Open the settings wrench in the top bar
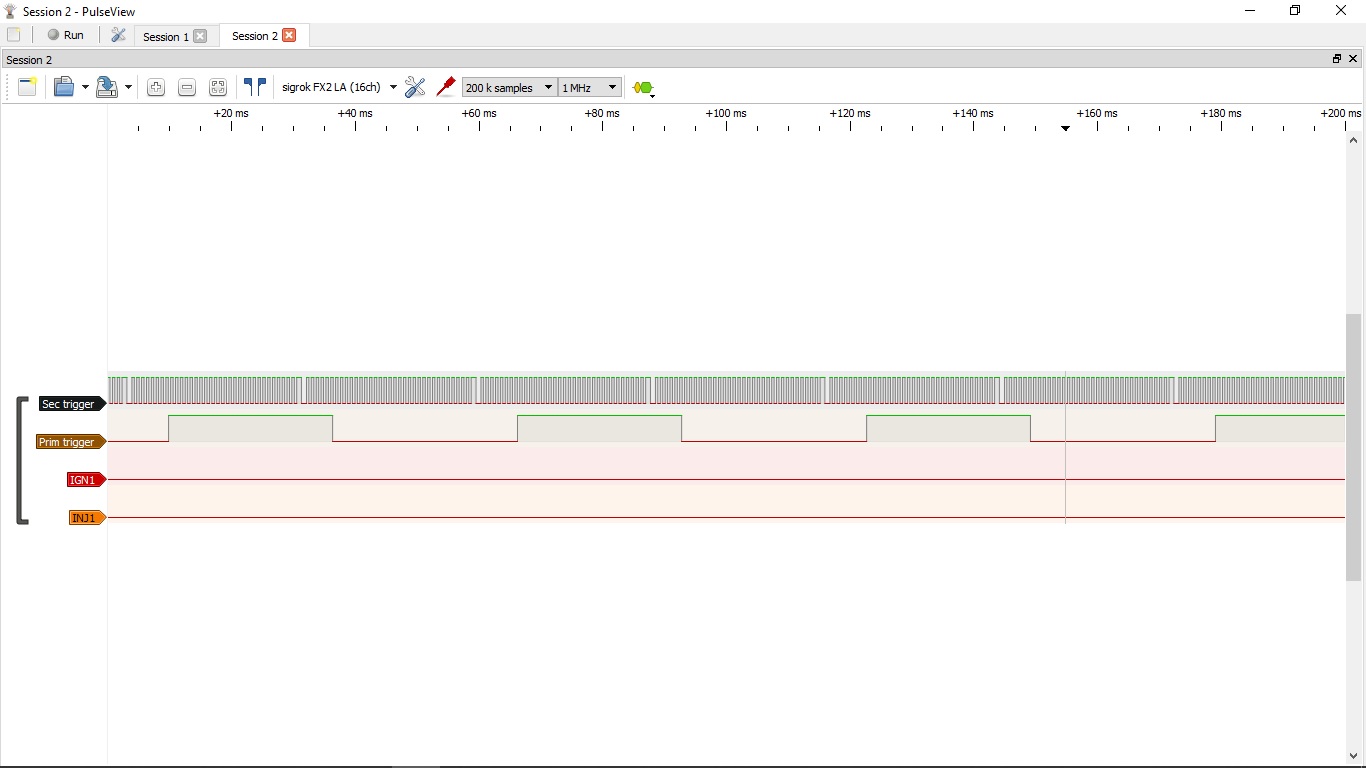The height and width of the screenshot is (768, 1366). click(118, 35)
